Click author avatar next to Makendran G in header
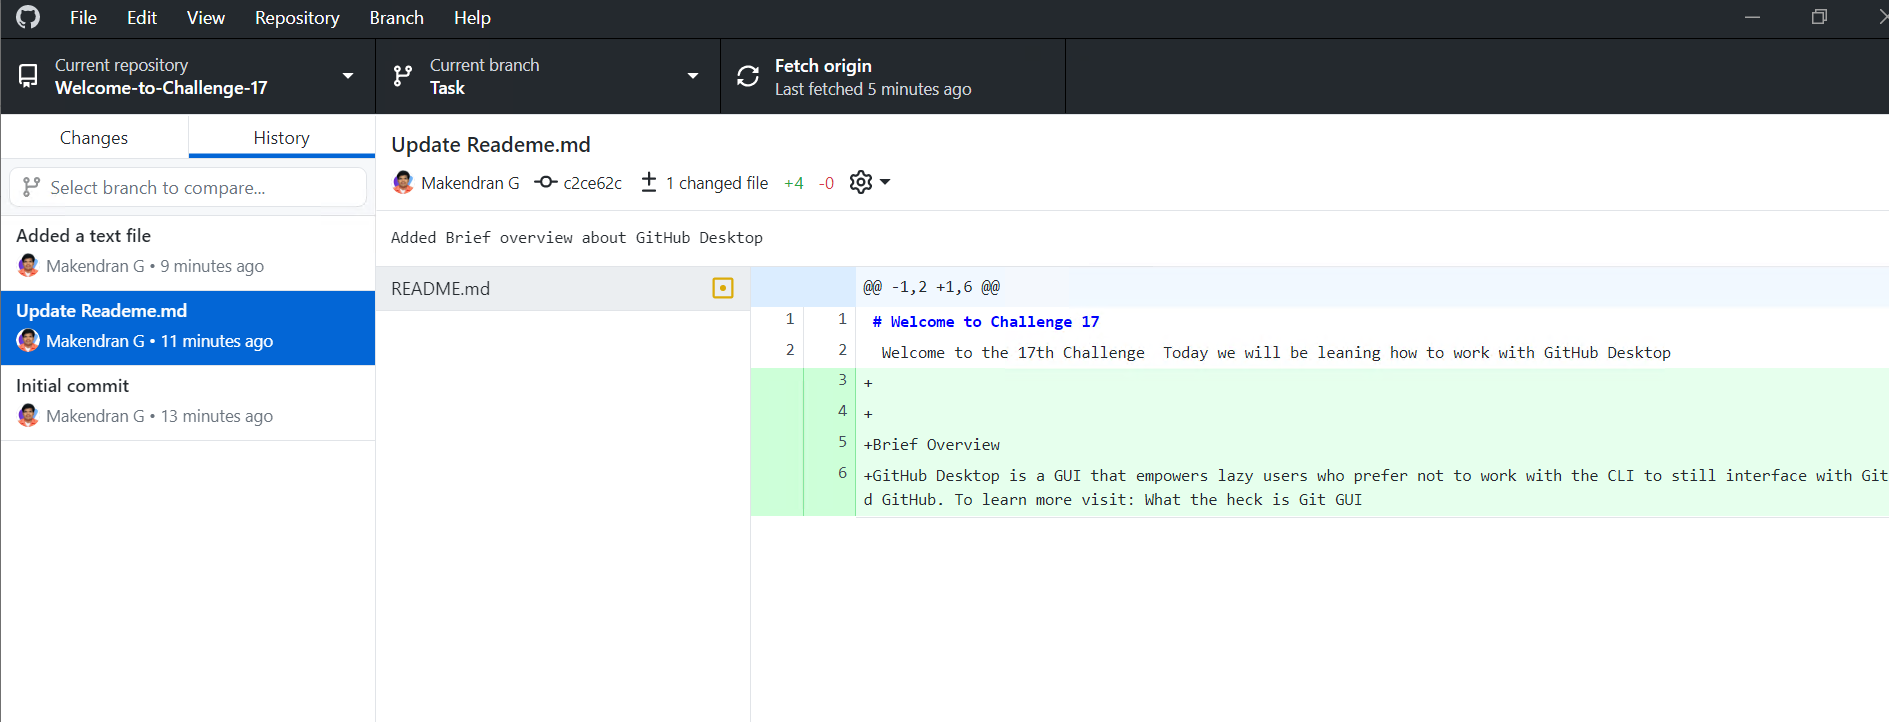 [x=403, y=182]
